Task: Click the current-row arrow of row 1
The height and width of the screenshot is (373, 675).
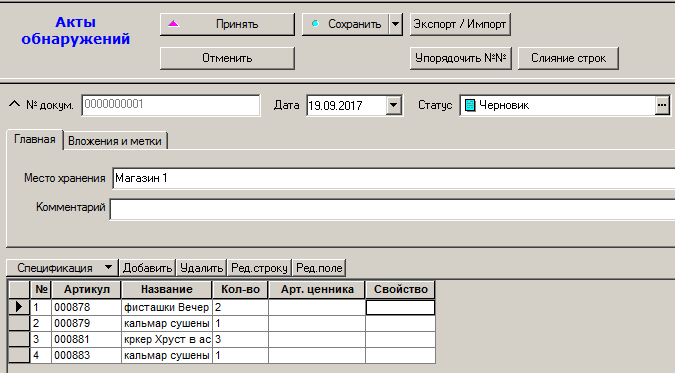Action: tap(19, 307)
